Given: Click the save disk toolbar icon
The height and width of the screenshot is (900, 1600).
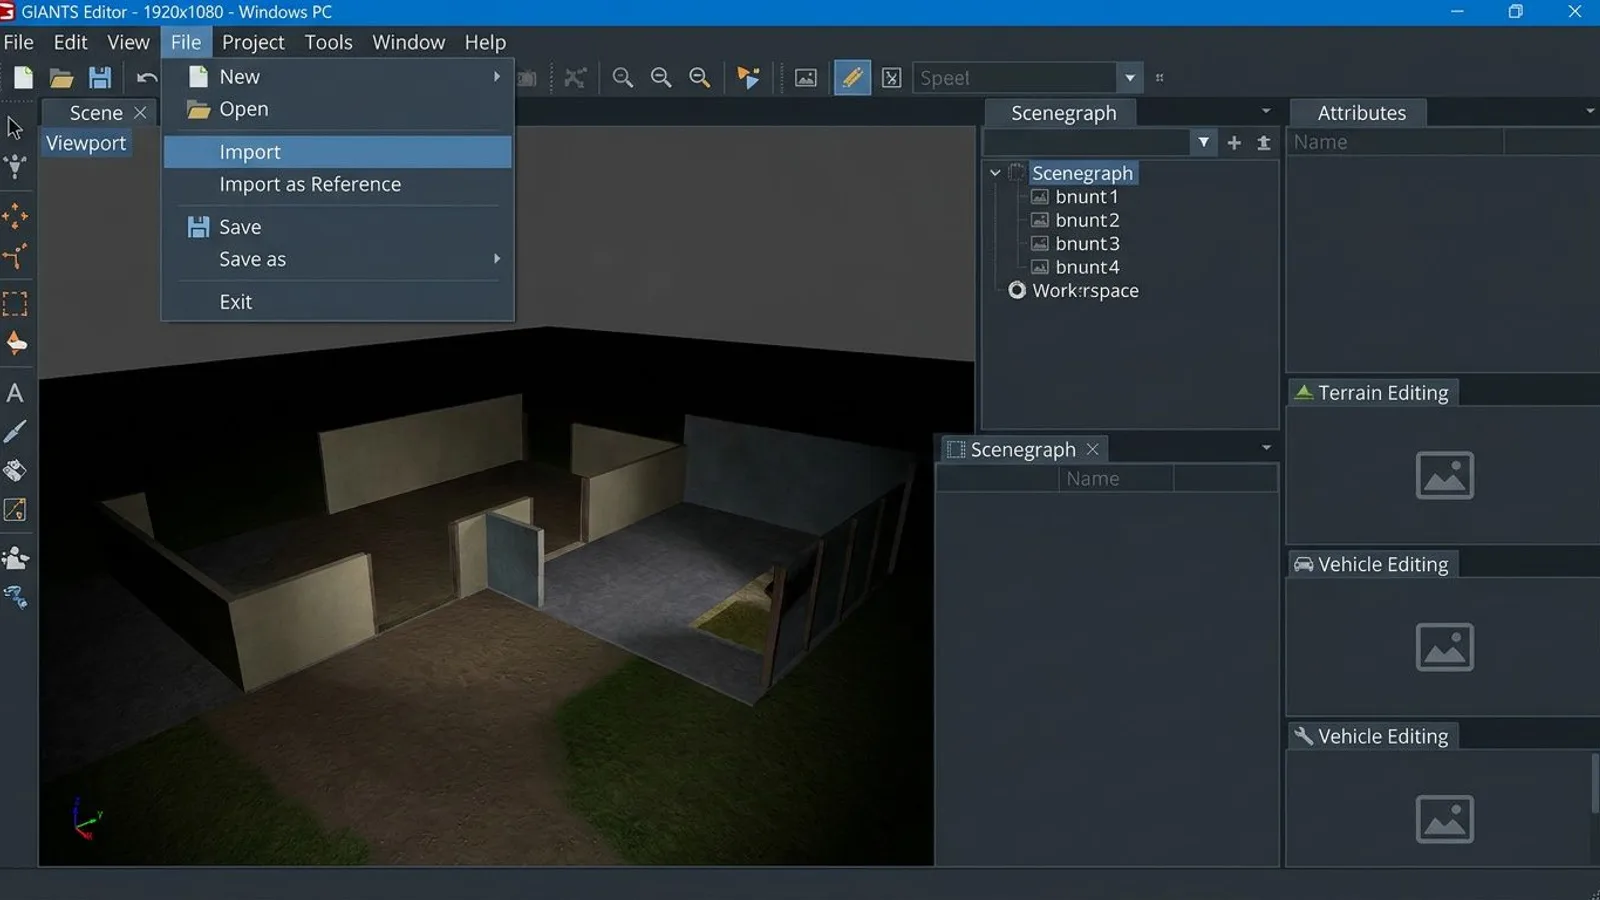Looking at the screenshot, I should pyautogui.click(x=100, y=78).
